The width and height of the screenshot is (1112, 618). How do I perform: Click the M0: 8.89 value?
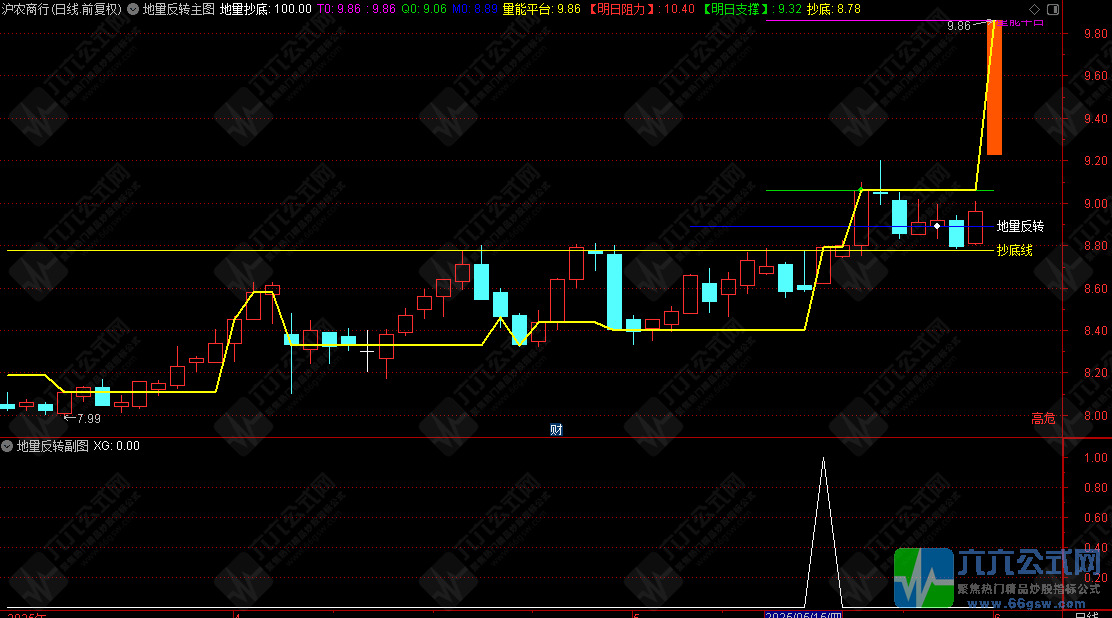(x=474, y=9)
